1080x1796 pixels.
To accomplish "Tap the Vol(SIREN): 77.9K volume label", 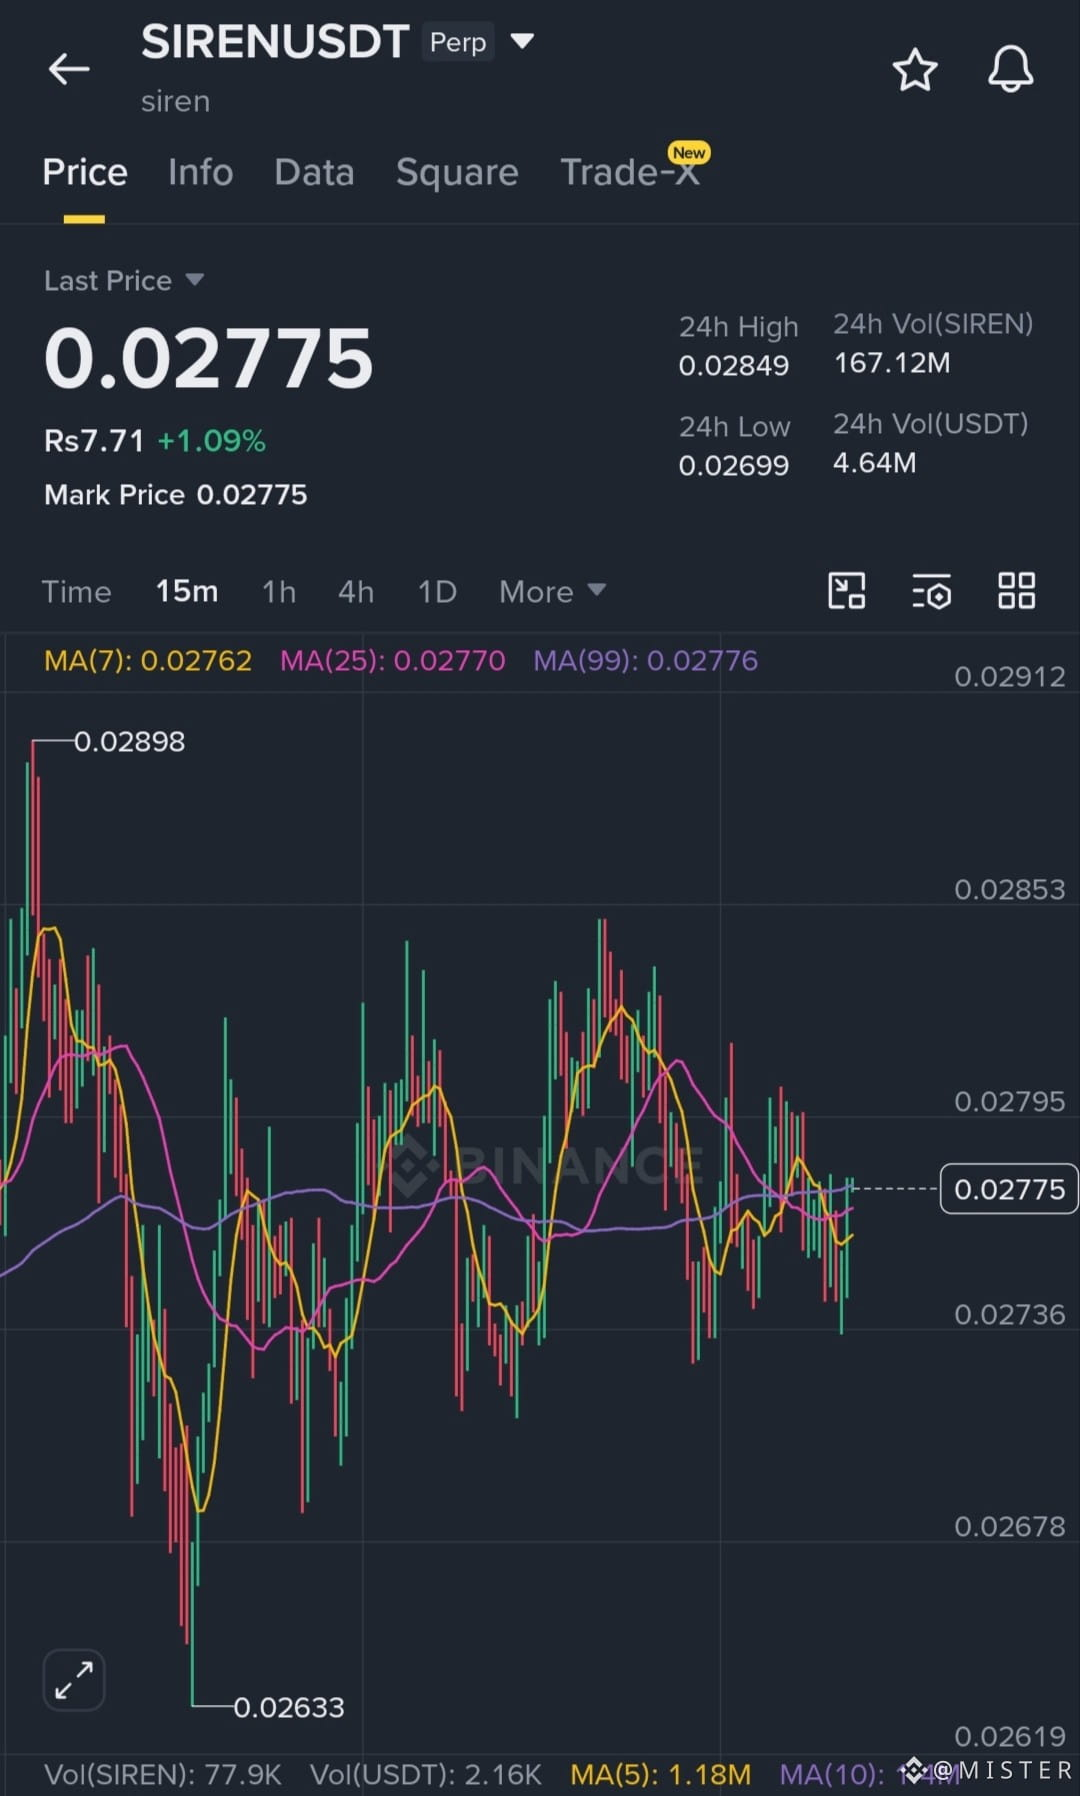I will 163,1774.
